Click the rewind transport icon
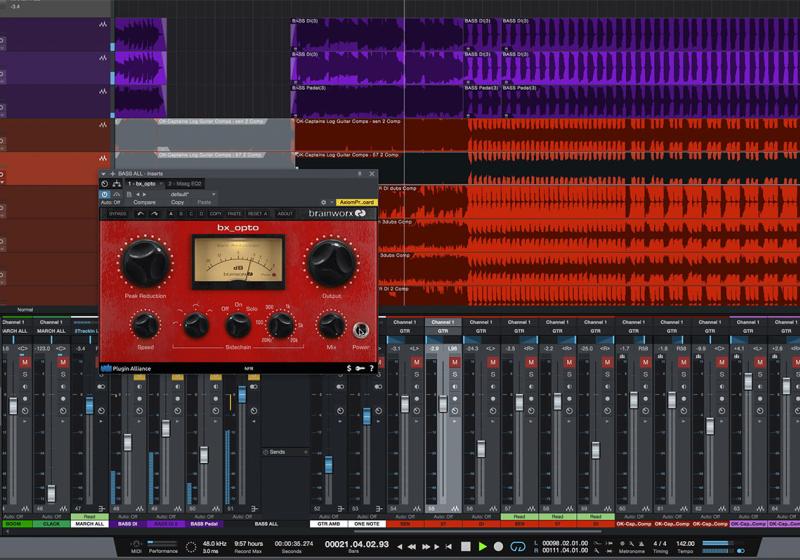The width and height of the screenshot is (800, 560). tap(412, 547)
